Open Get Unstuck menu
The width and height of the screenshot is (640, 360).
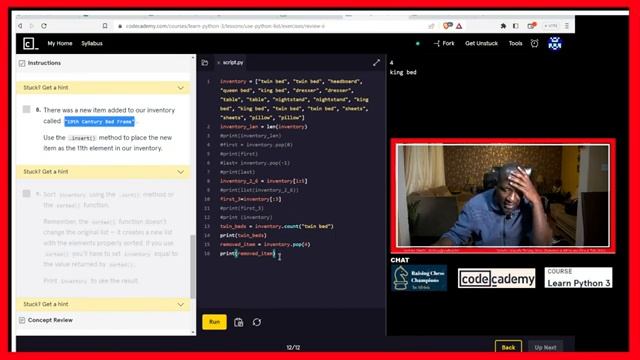point(481,43)
